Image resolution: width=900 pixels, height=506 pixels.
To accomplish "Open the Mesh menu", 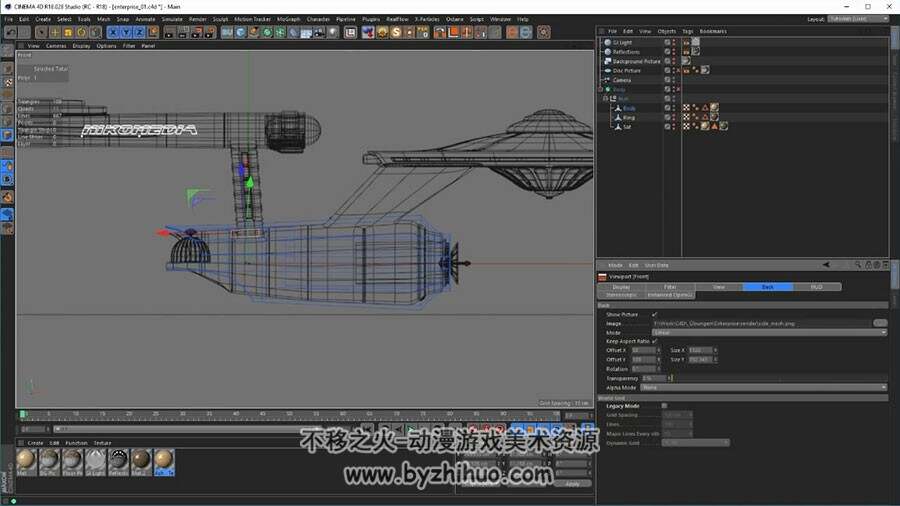I will pyautogui.click(x=103, y=19).
